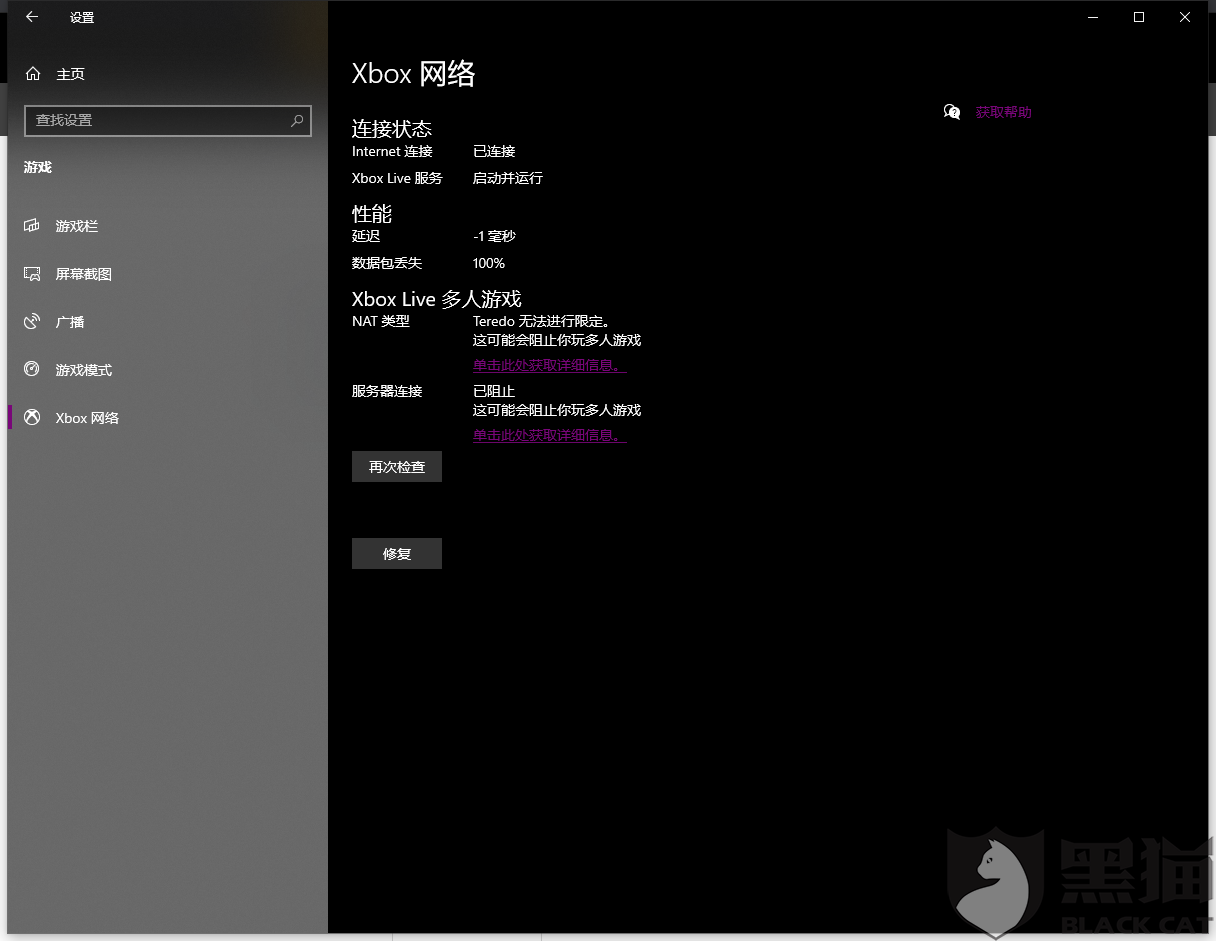1216x941 pixels.
Task: Maximize the Settings window
Action: pyautogui.click(x=1139, y=17)
